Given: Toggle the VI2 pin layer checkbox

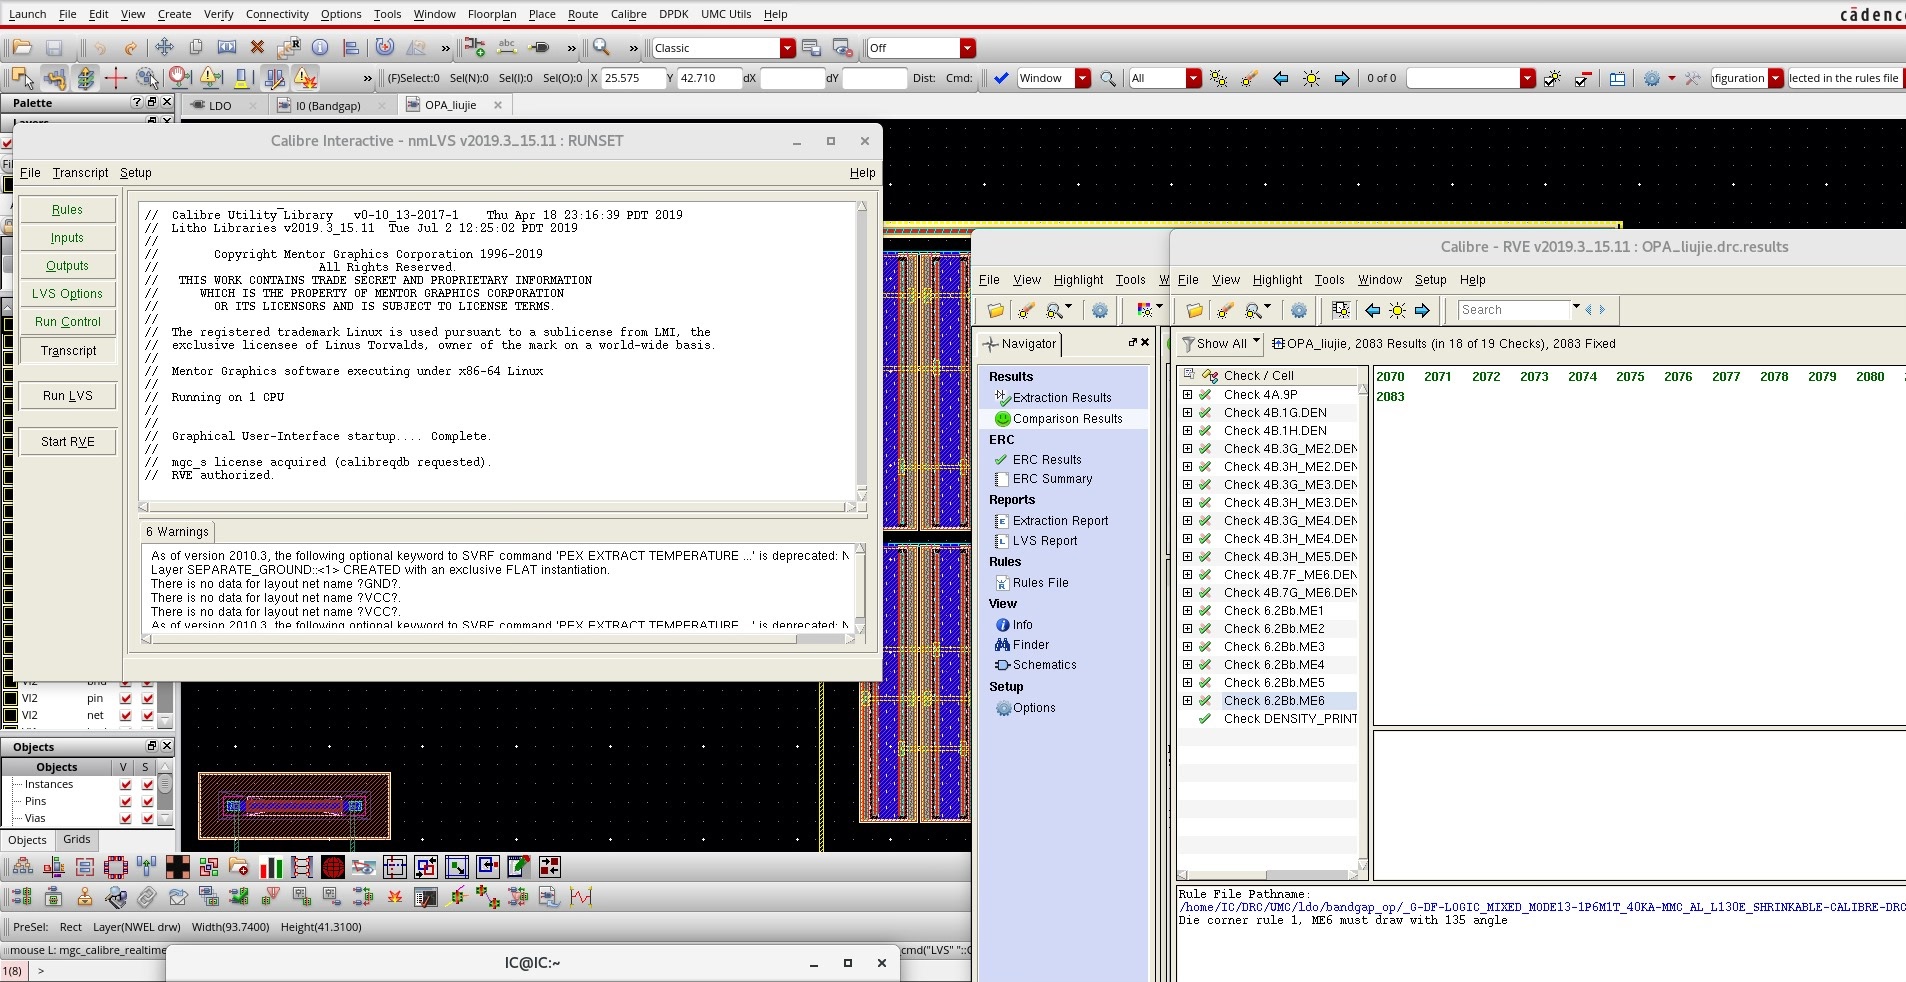Looking at the screenshot, I should pos(127,698).
